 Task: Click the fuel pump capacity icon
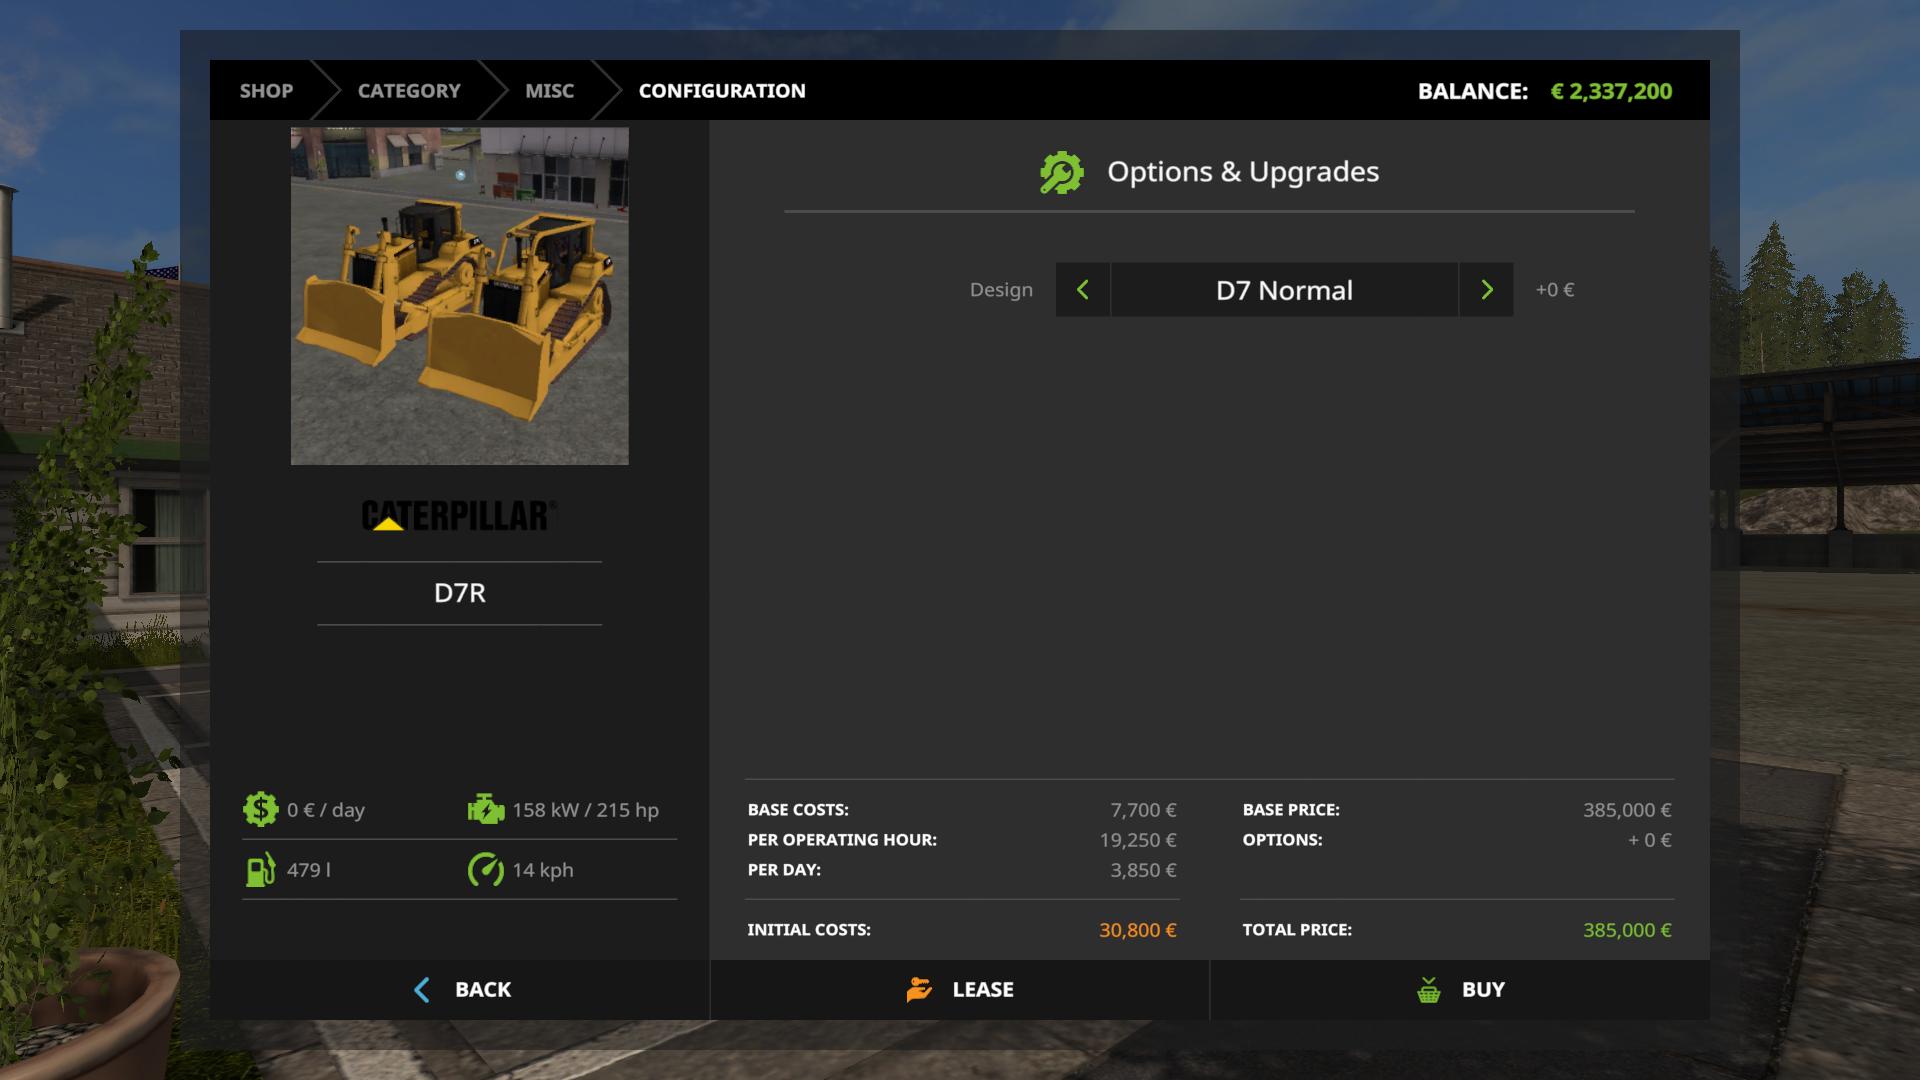click(x=260, y=869)
